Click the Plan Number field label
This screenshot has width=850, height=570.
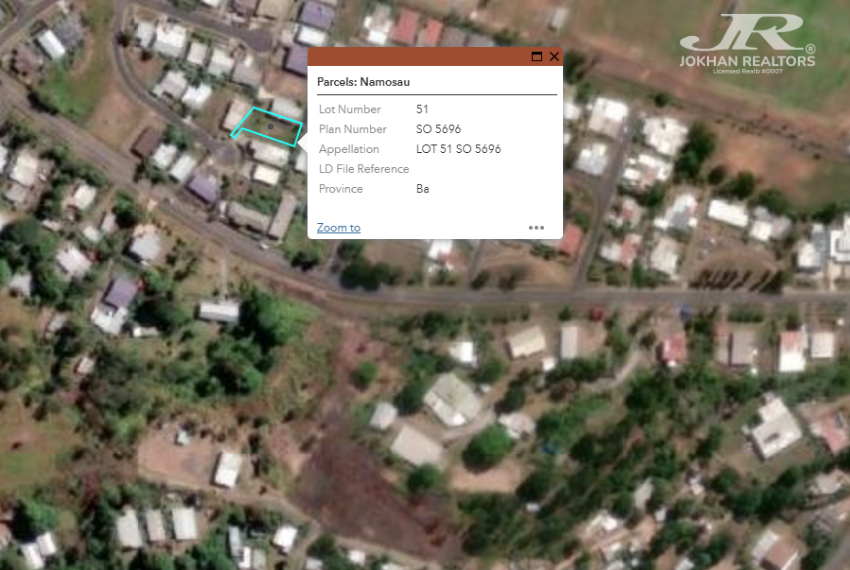click(352, 129)
